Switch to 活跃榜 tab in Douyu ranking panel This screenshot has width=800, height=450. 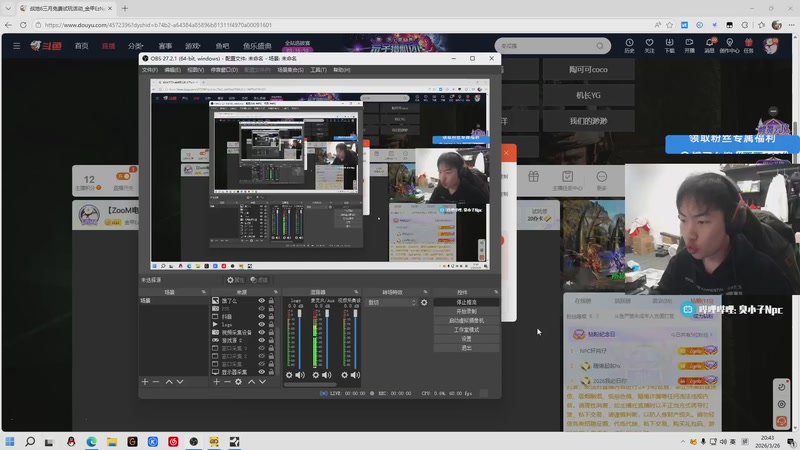click(x=622, y=301)
